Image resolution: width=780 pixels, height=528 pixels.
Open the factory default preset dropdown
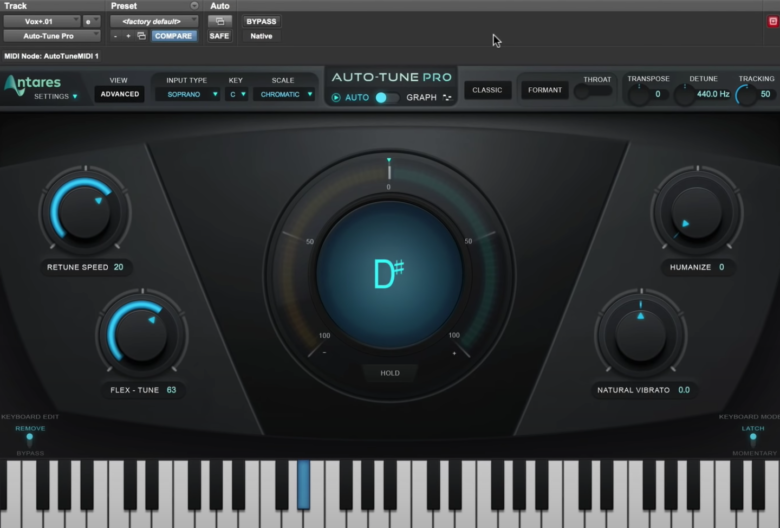(x=154, y=21)
